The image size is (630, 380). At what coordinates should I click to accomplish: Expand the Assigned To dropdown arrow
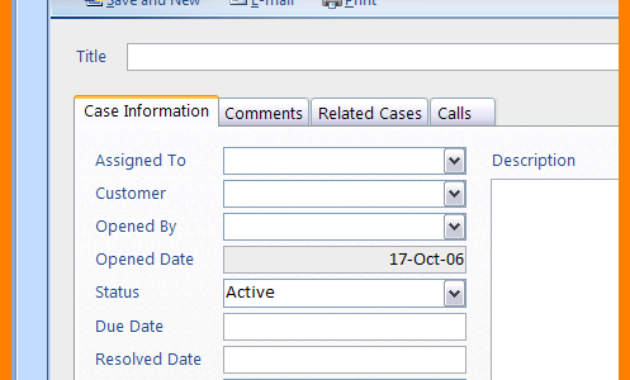tap(454, 161)
